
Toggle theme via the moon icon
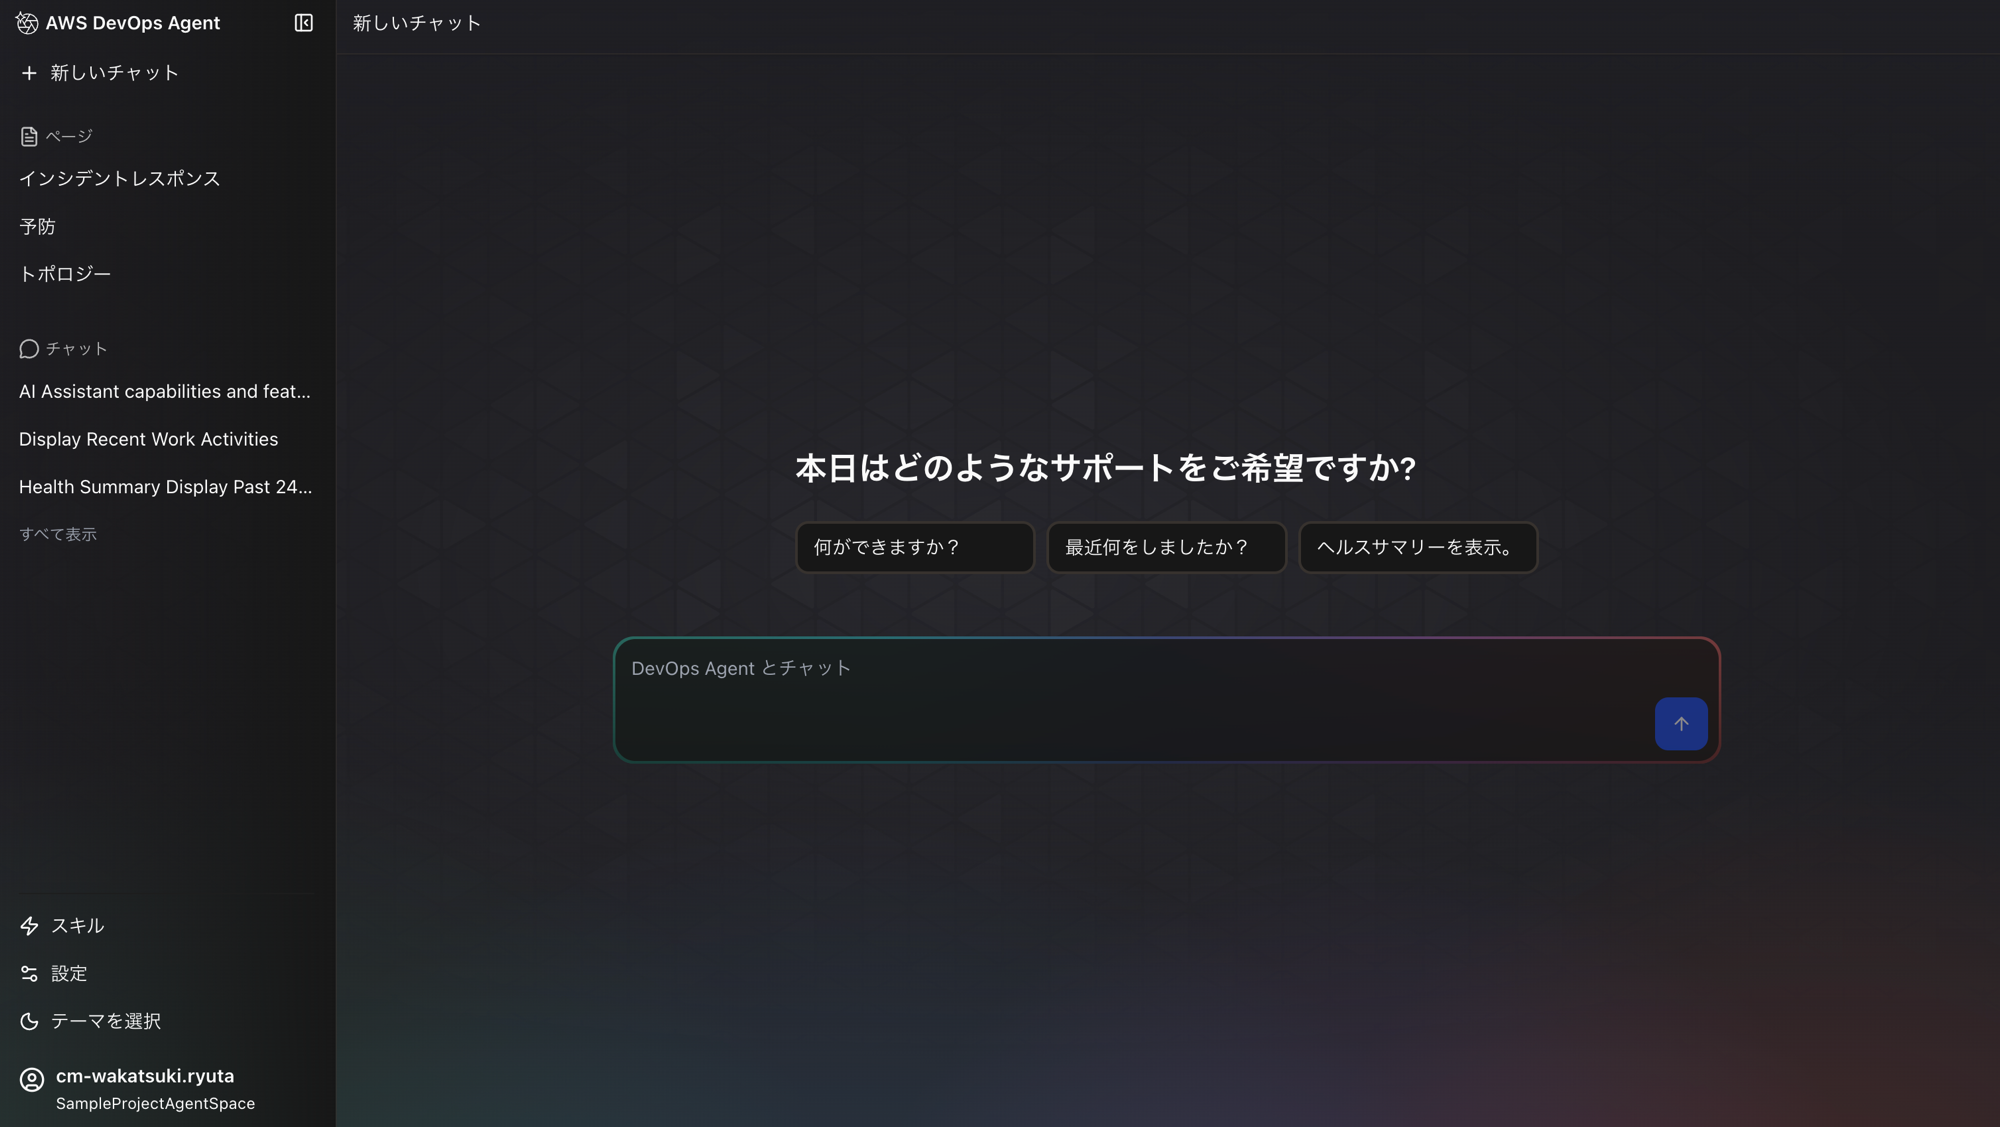coord(29,1021)
